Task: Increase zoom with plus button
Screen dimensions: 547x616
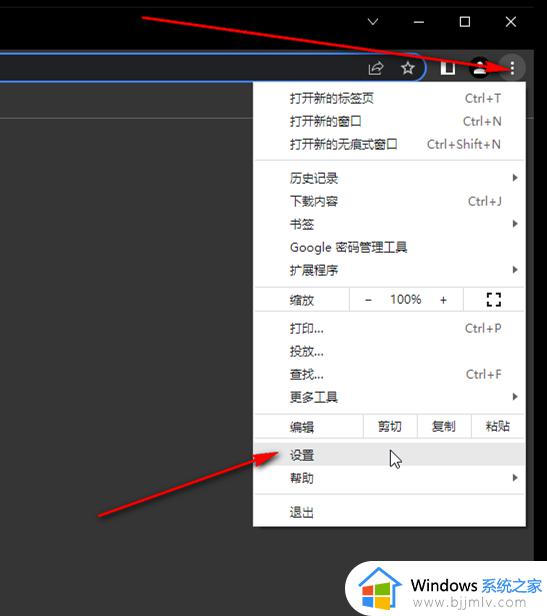Action: [x=443, y=300]
